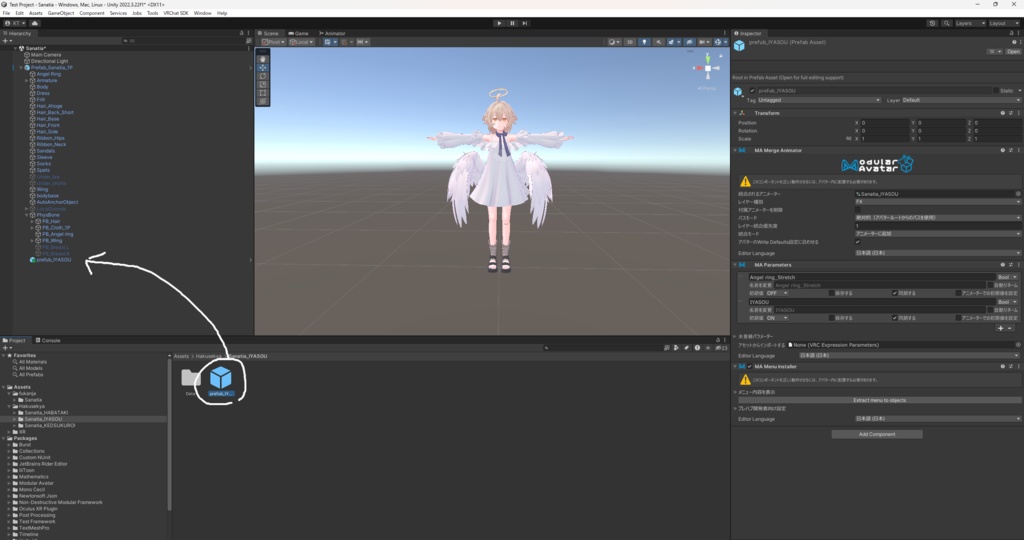Open the FX layer type dropdown

pyautogui.click(x=938, y=202)
